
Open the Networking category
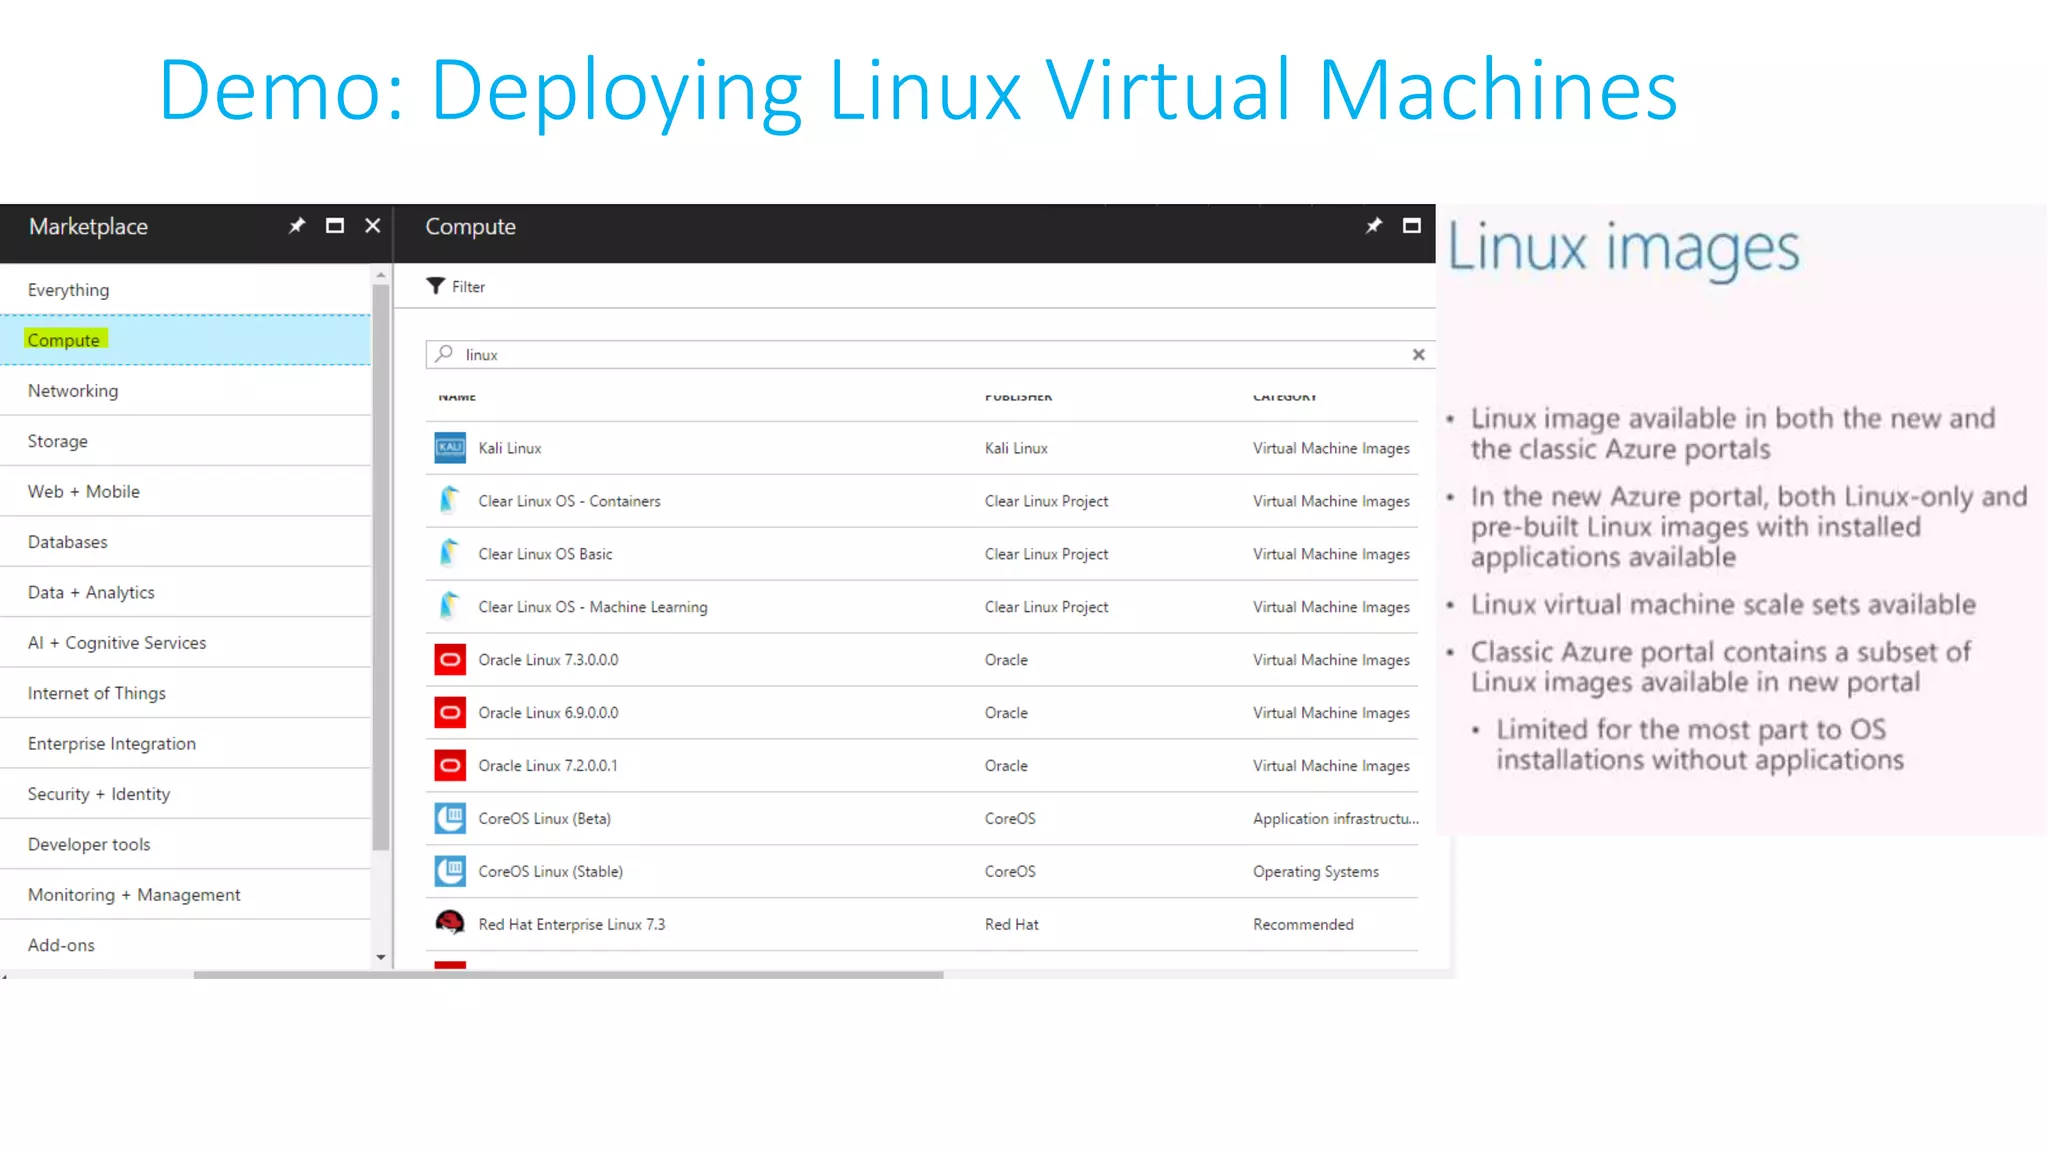pyautogui.click(x=185, y=391)
